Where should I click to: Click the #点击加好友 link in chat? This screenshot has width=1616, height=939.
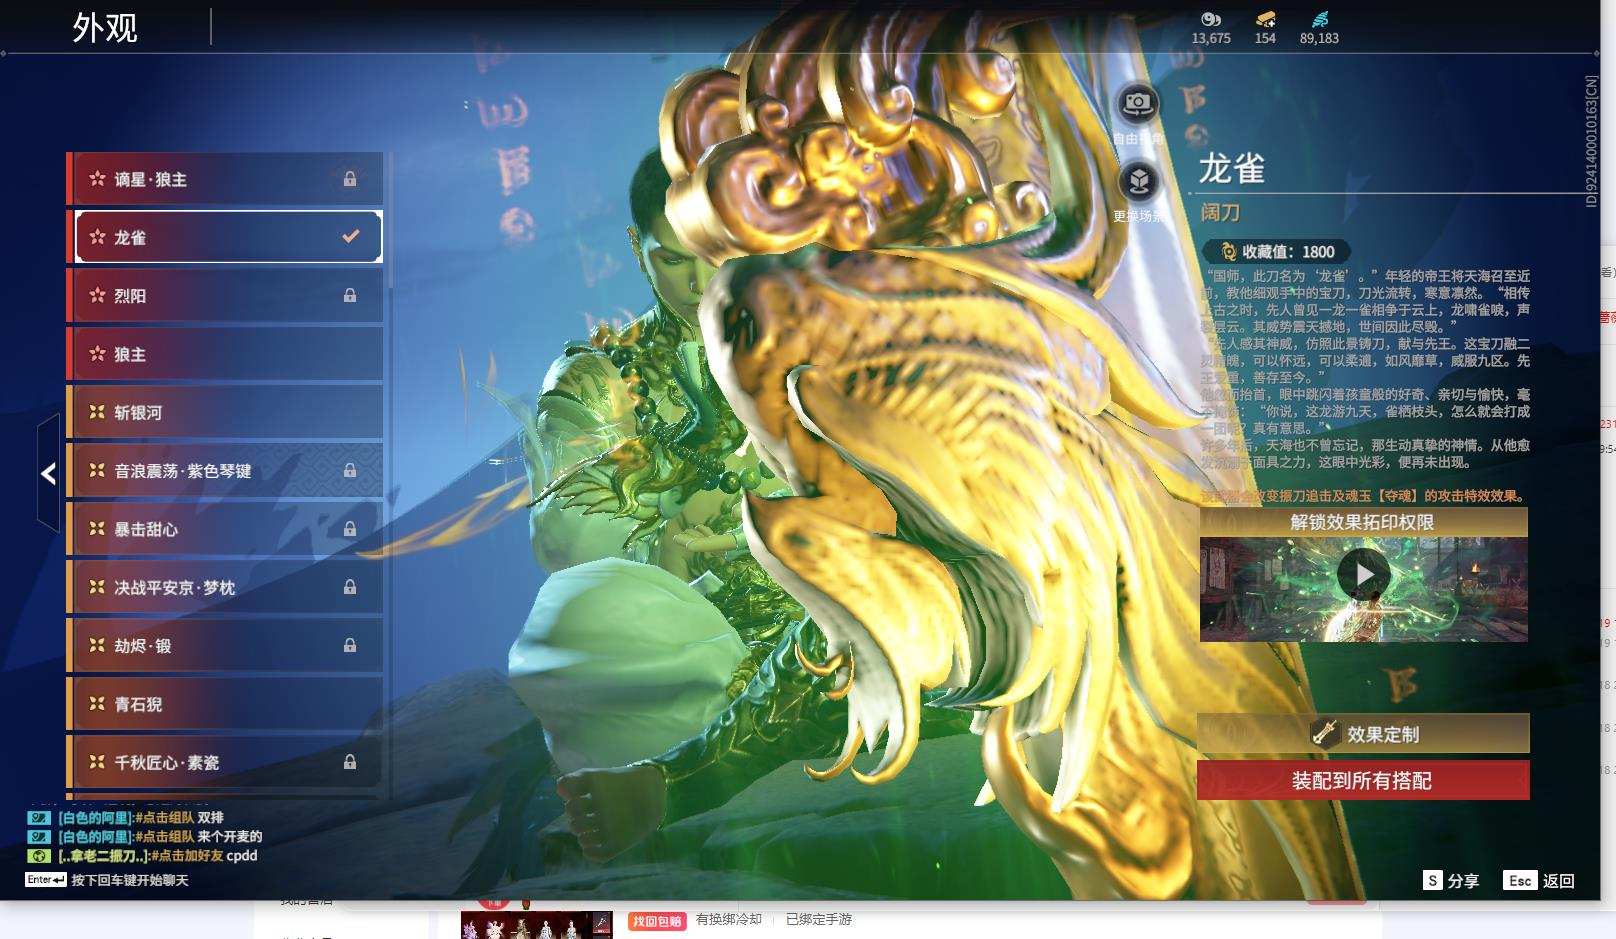tap(187, 855)
